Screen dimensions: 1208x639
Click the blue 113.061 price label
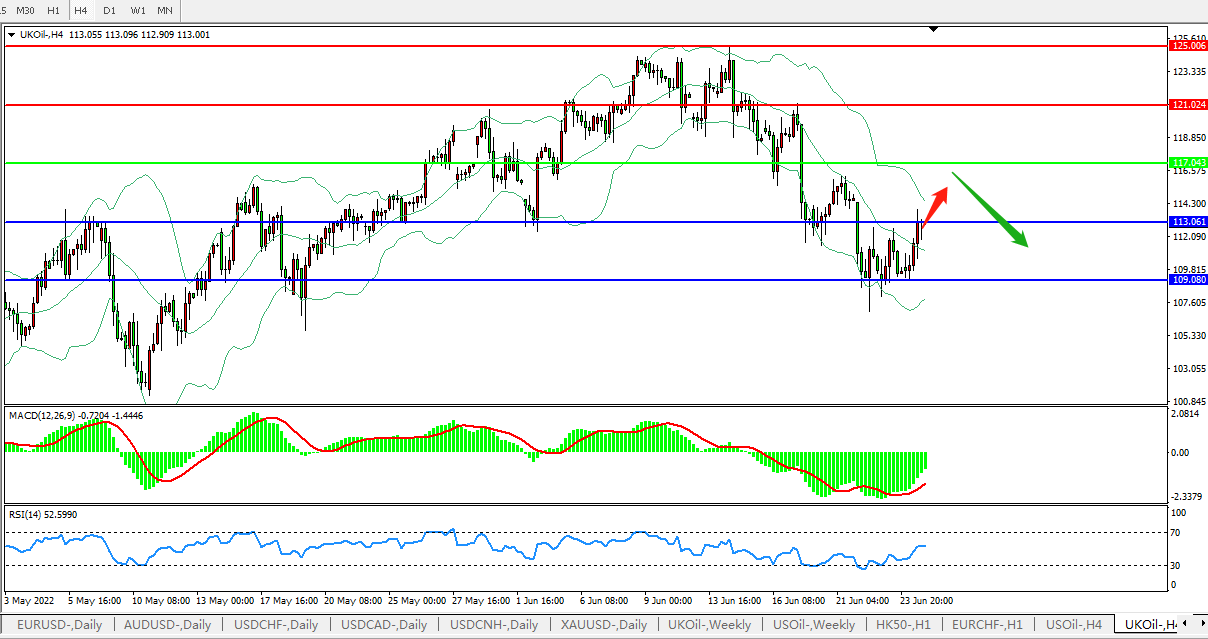point(1188,222)
